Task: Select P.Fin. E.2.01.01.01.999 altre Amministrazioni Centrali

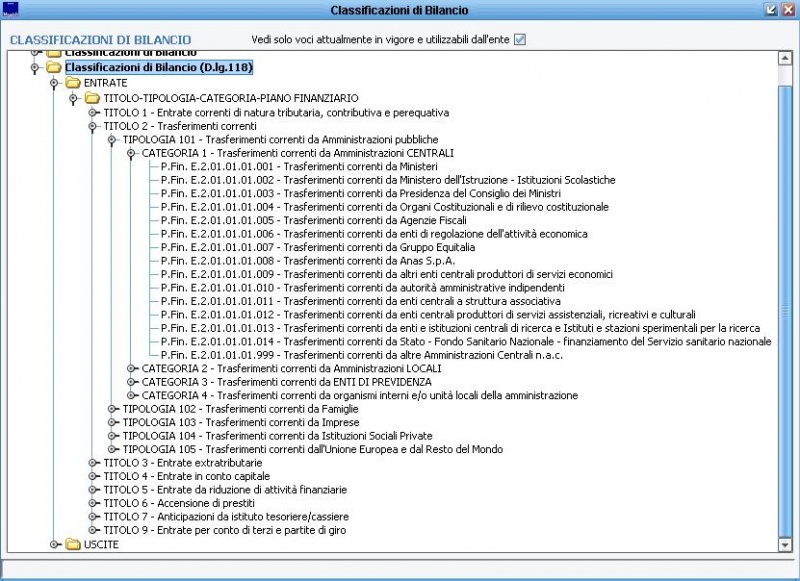Action: pos(362,355)
